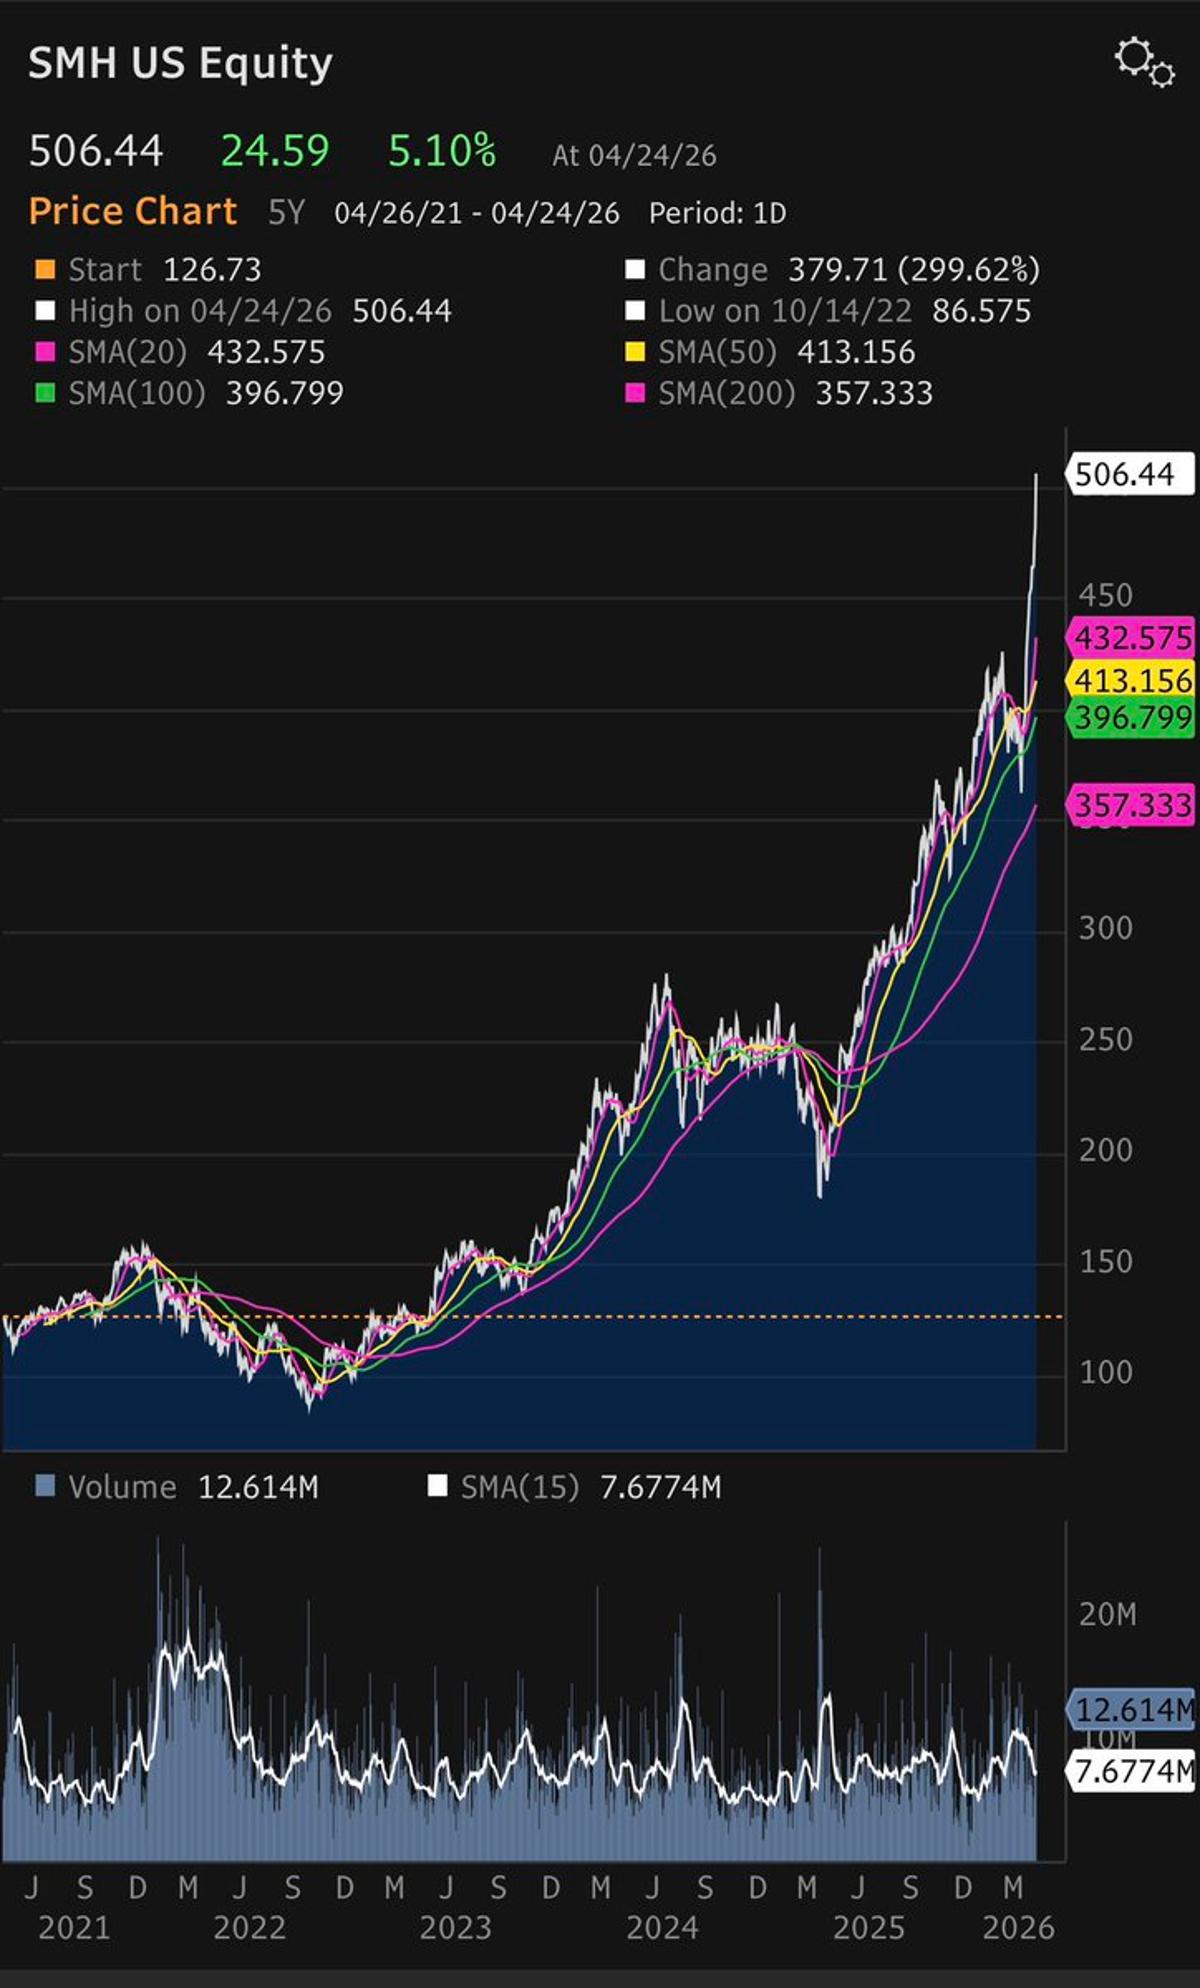Image resolution: width=1200 pixels, height=1988 pixels.
Task: Toggle the SMA(20) magenta legend marker
Action: tap(45, 352)
